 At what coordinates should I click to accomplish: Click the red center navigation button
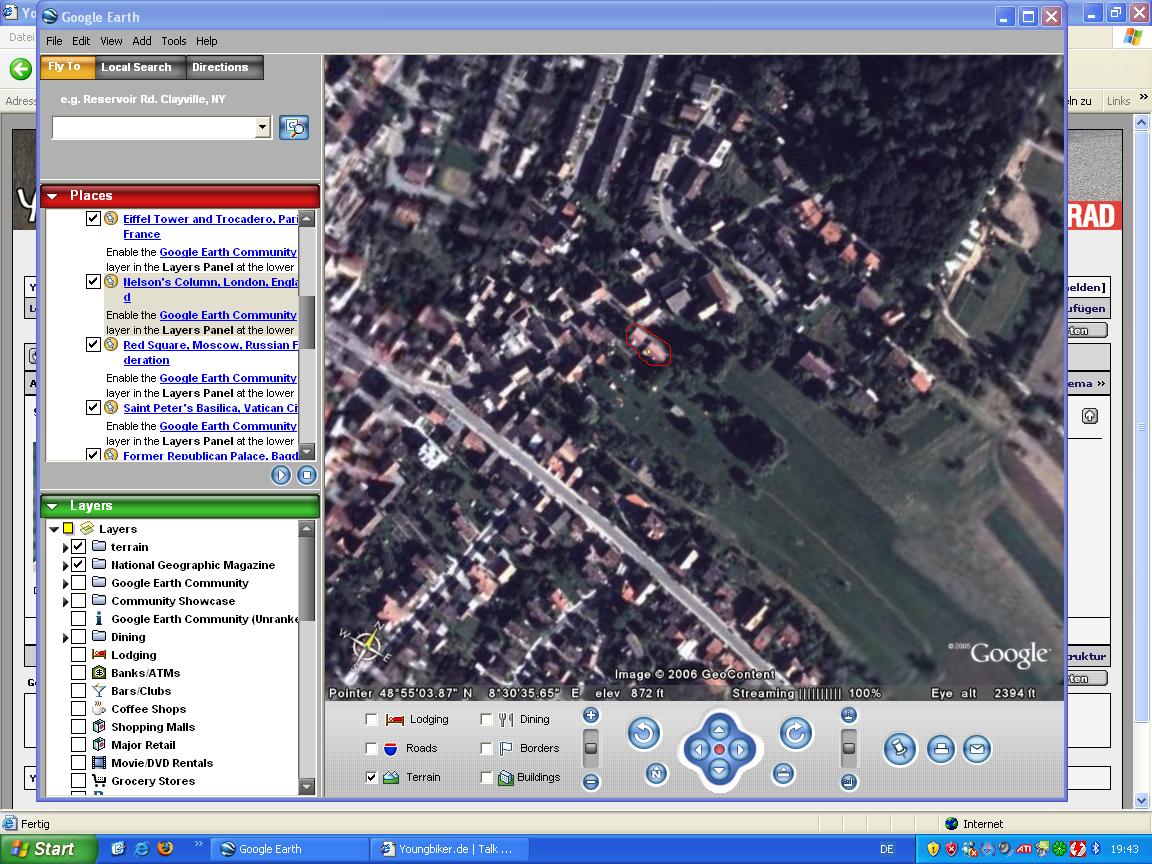[x=720, y=749]
